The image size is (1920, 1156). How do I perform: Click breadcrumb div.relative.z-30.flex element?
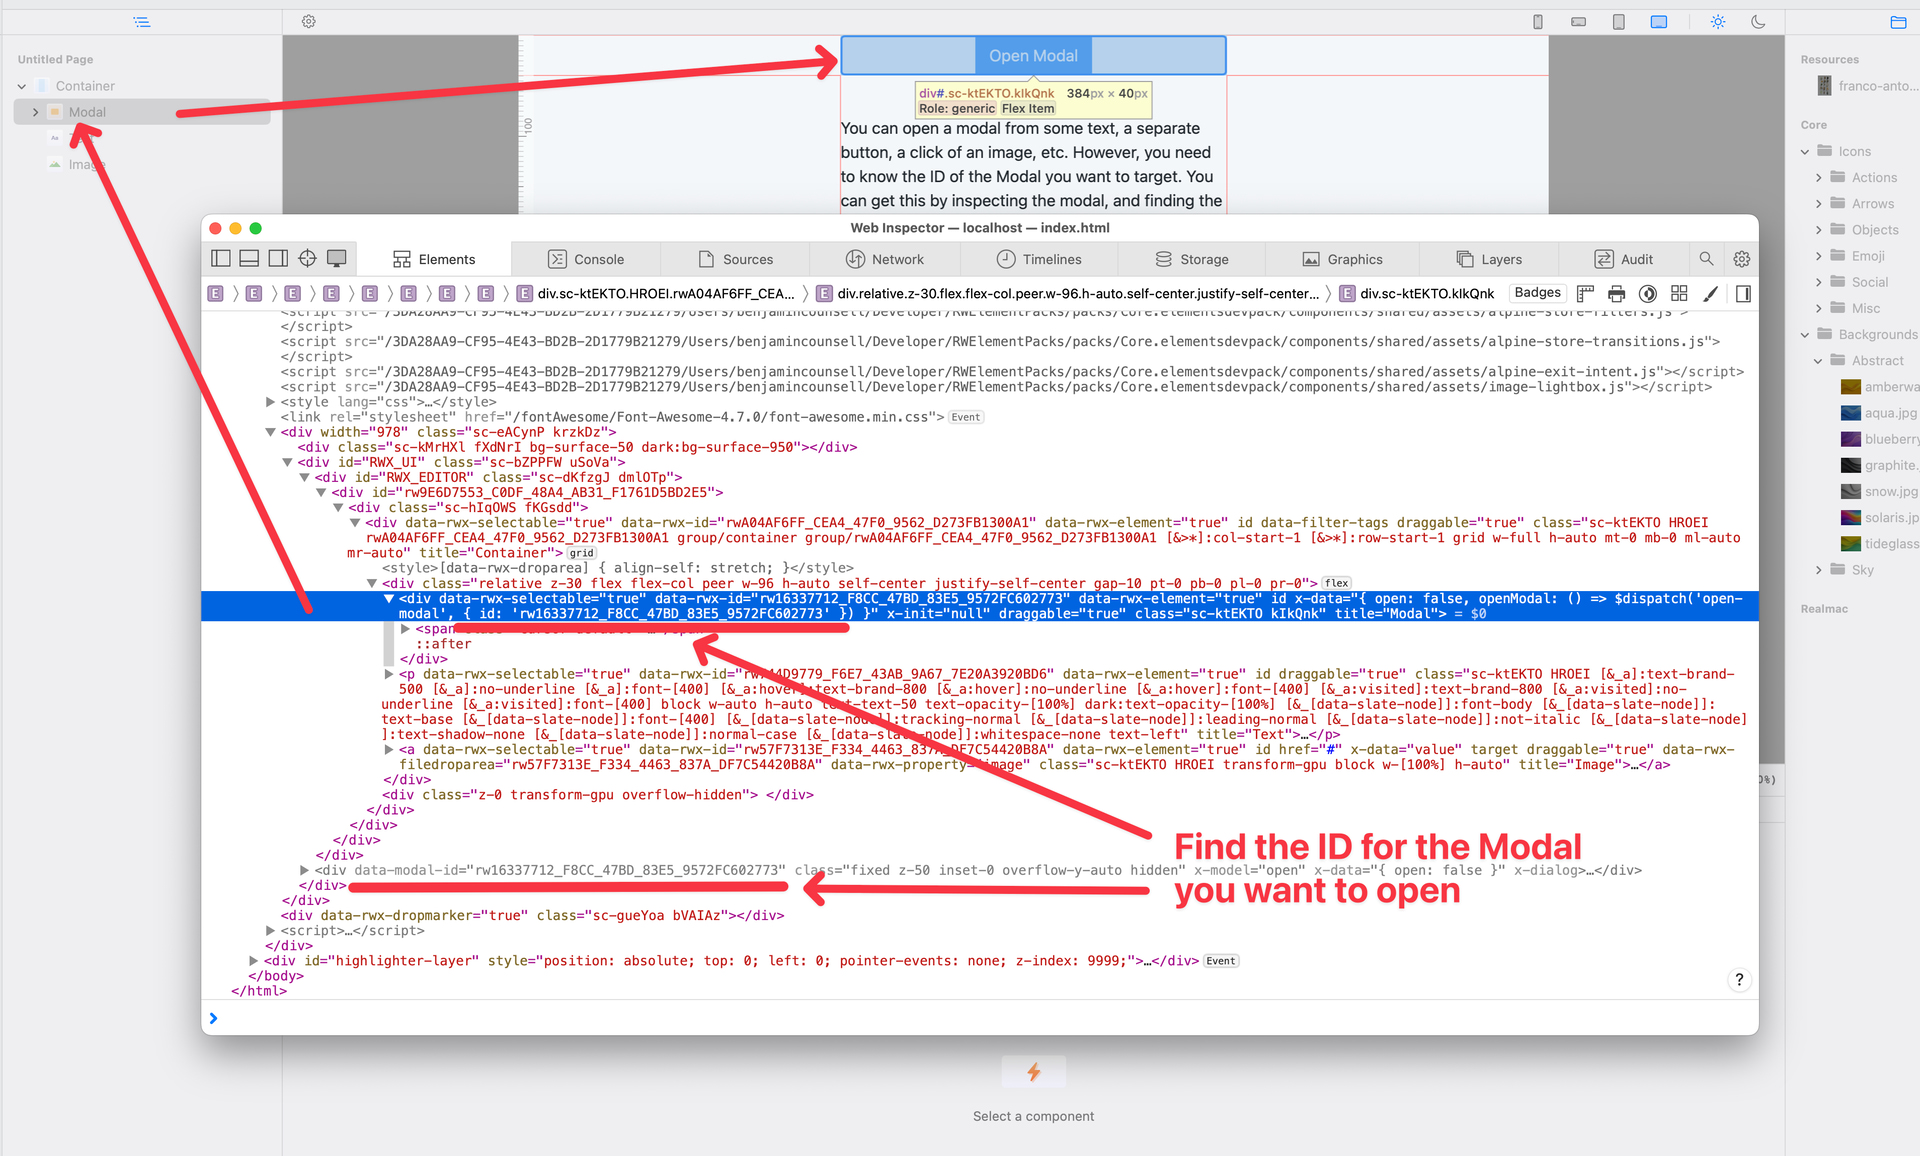tap(1067, 293)
